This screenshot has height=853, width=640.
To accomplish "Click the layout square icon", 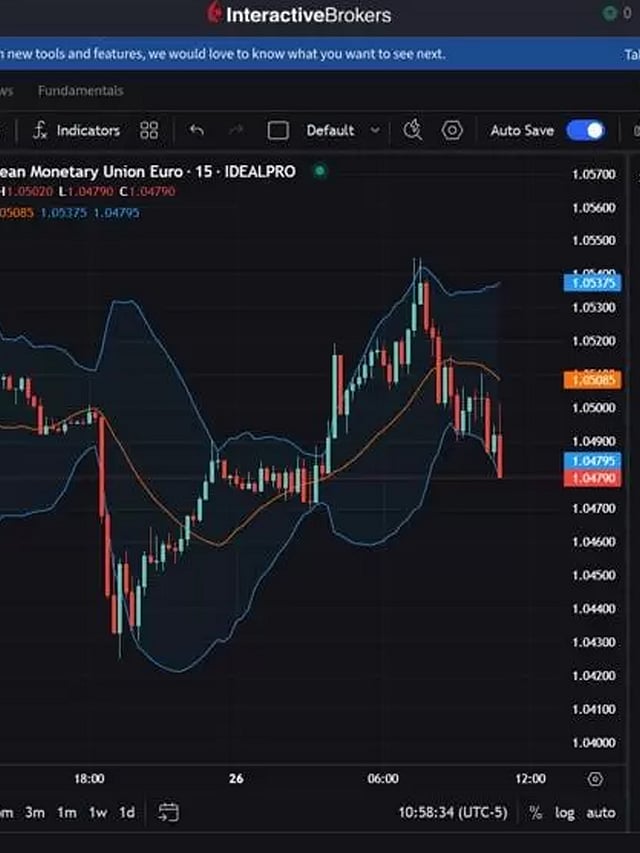I will coord(278,131).
